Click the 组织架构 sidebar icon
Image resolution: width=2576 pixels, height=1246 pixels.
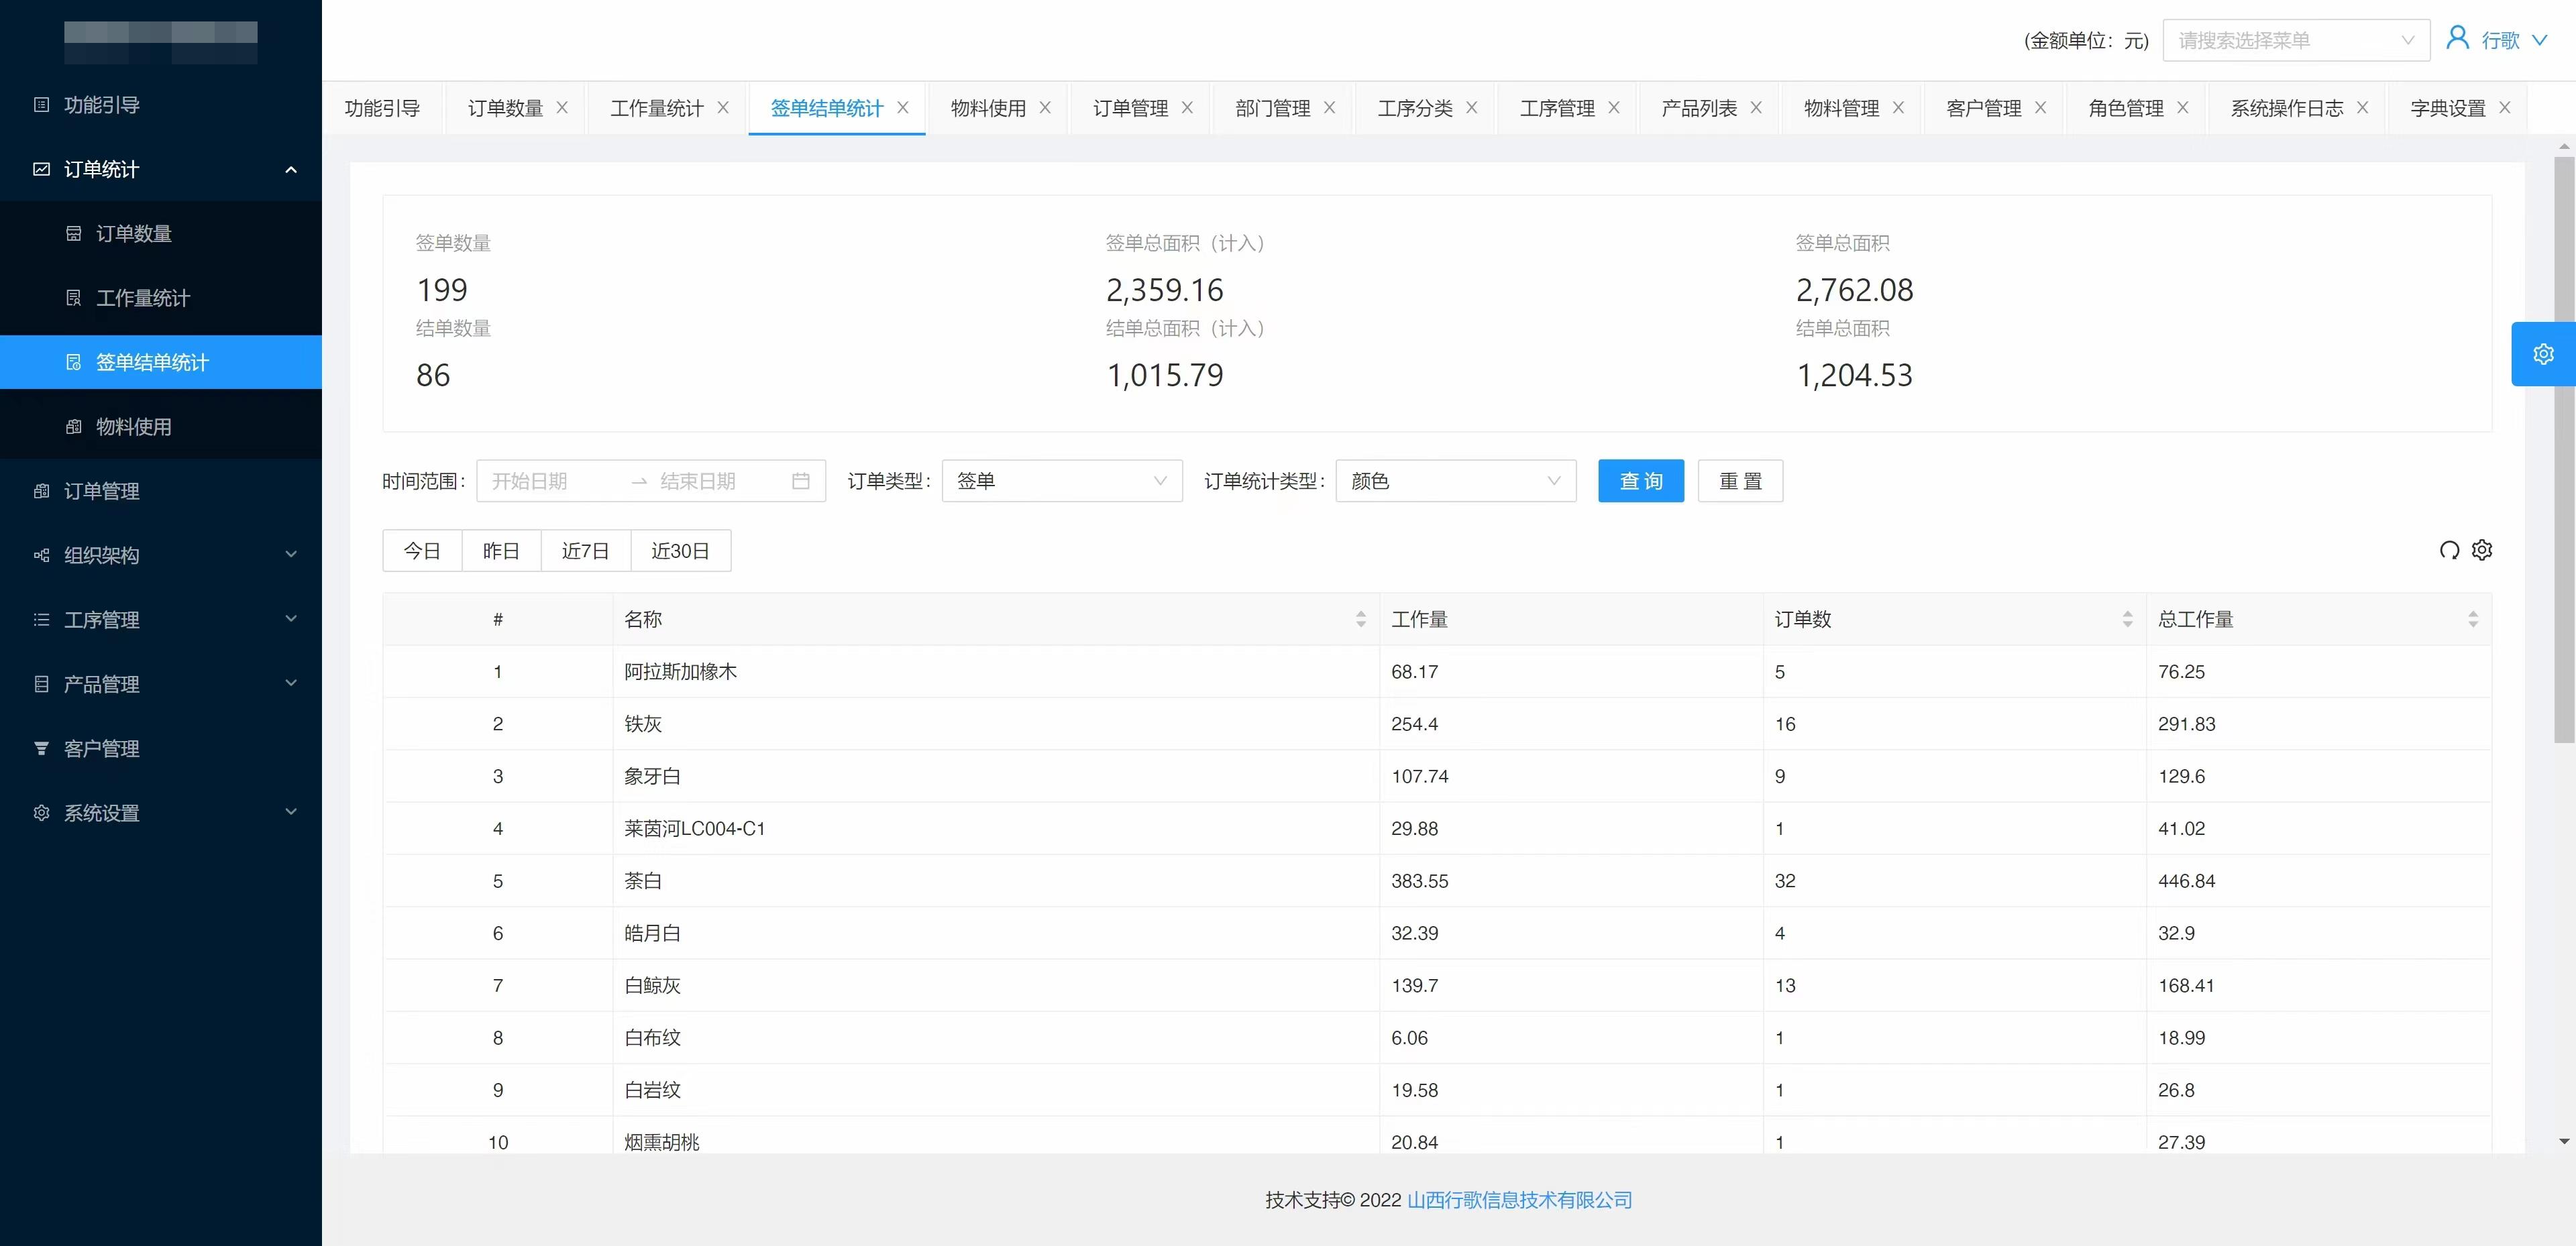[41, 555]
